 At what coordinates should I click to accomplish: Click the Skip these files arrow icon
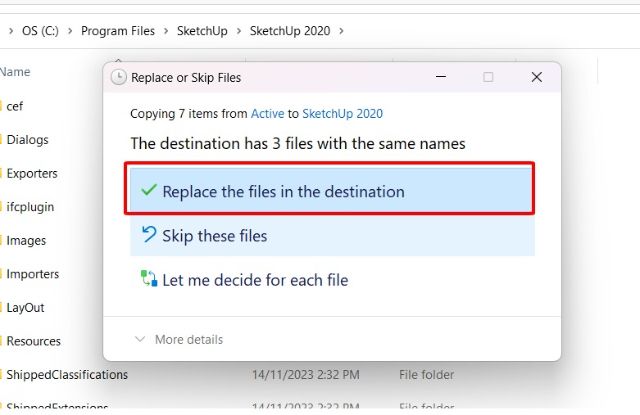point(149,236)
